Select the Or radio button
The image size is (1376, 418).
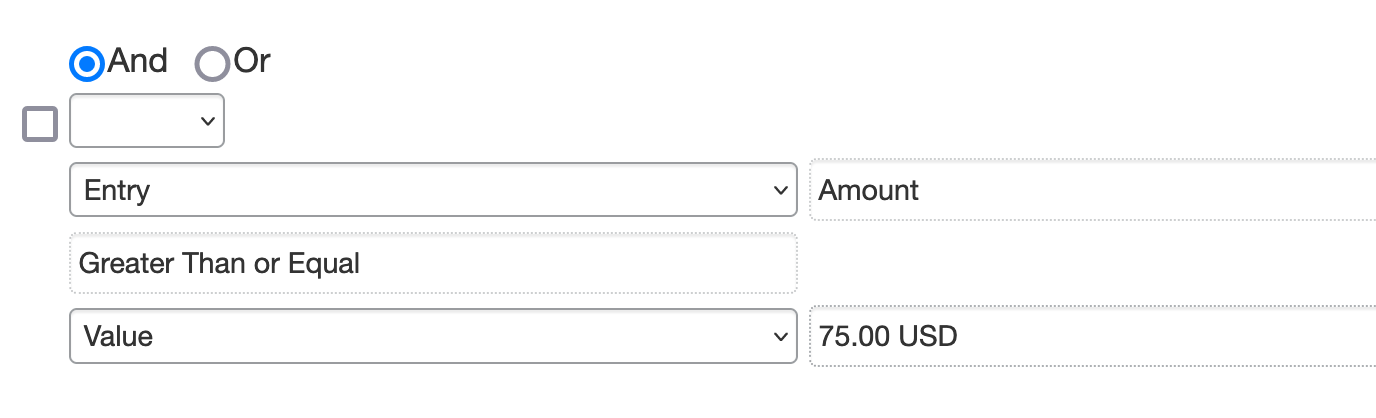[x=212, y=64]
